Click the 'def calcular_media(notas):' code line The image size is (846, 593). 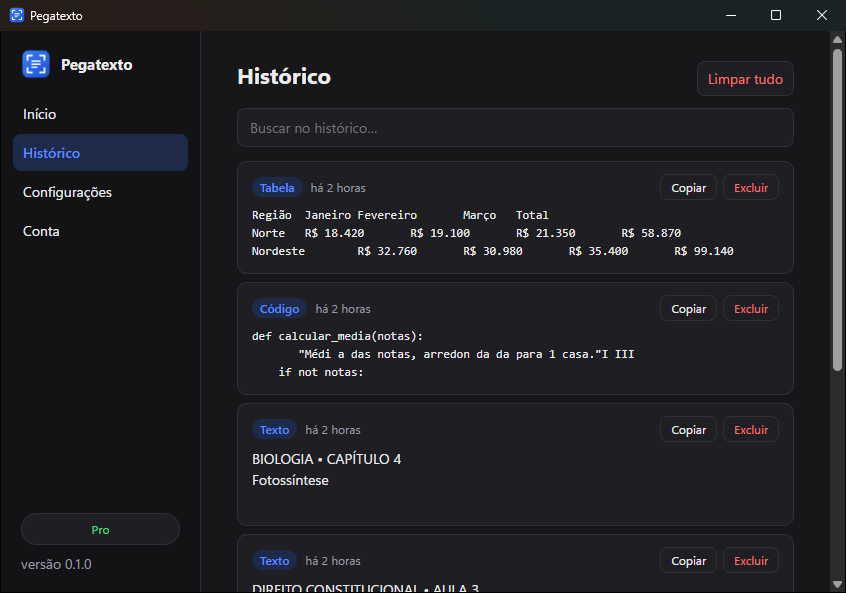[337, 336]
